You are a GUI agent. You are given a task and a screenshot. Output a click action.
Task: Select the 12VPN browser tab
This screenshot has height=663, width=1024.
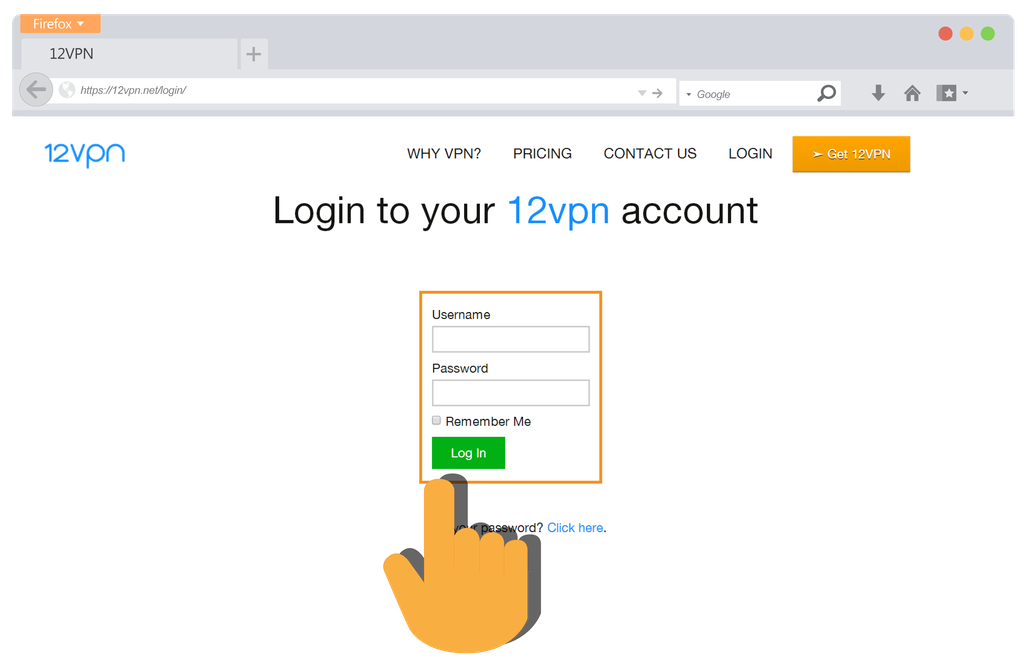[x=129, y=54]
